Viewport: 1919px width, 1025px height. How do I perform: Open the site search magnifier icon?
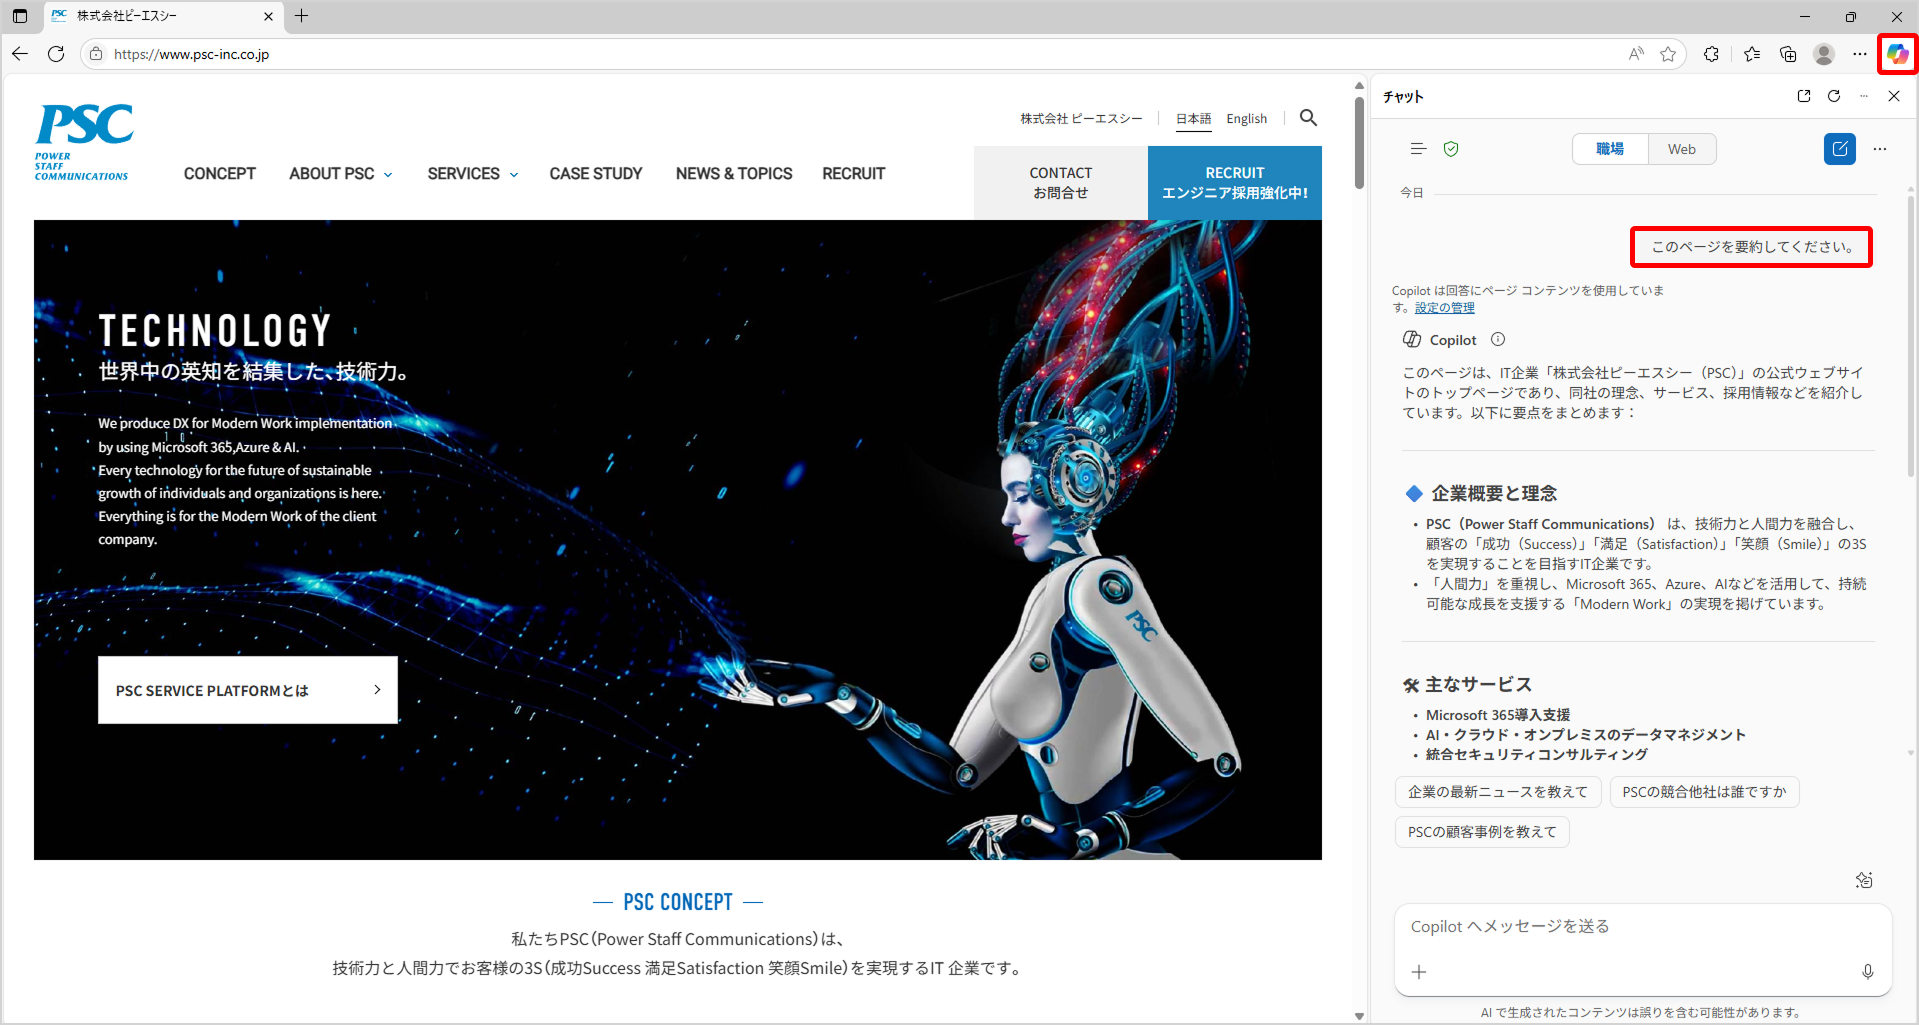click(x=1308, y=118)
